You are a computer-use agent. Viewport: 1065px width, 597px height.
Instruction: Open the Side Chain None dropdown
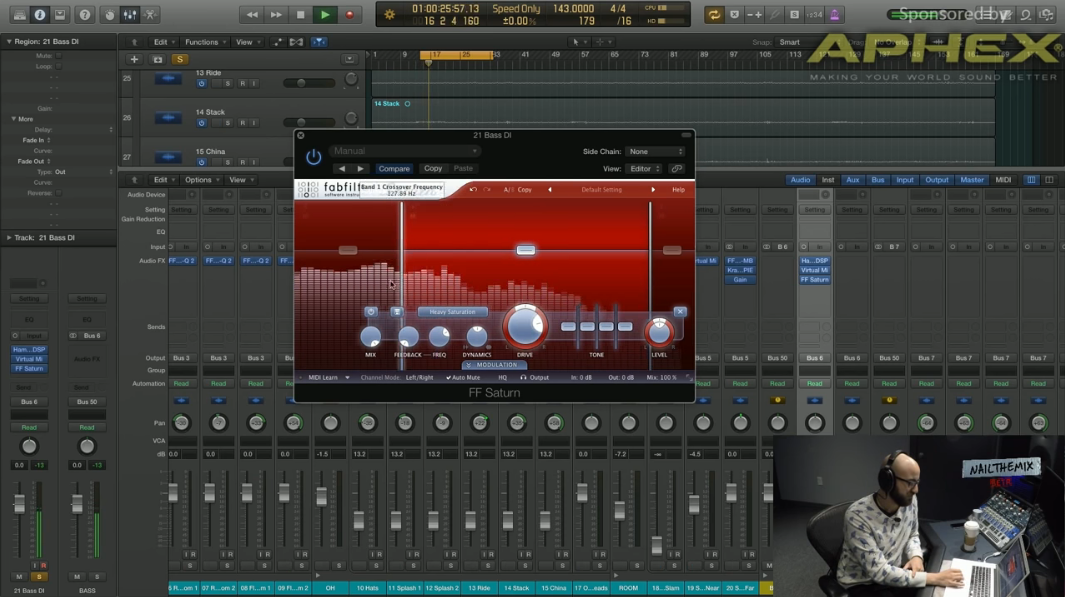coord(656,151)
